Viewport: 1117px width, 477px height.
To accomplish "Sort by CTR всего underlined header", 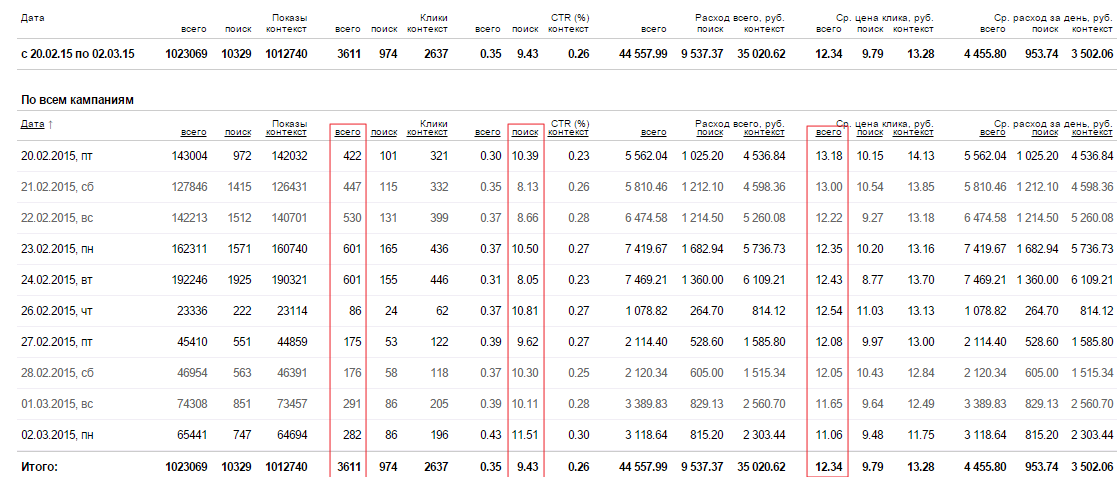I will [x=488, y=132].
